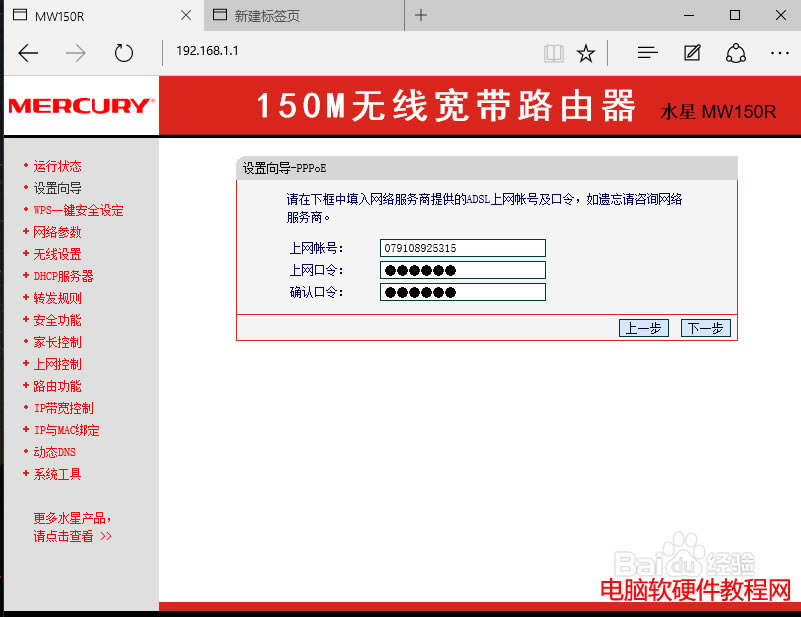The image size is (801, 617).
Task: Click the 下一步 button
Action: pos(705,328)
